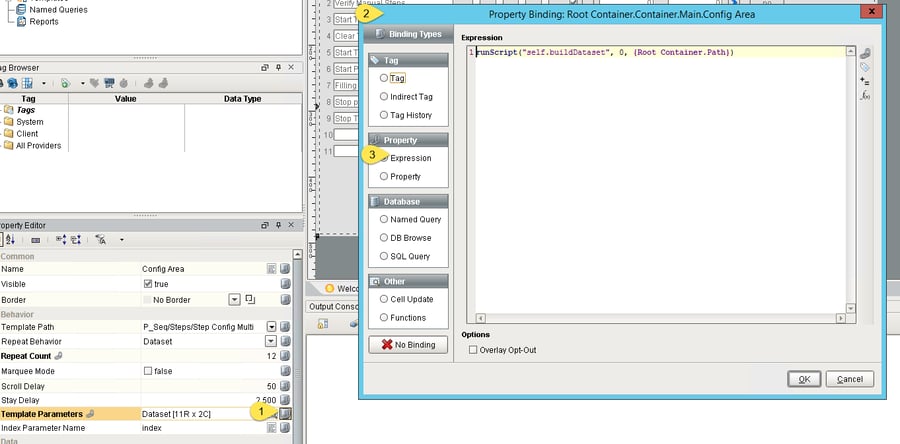
Task: Select Tag binding type radio button
Action: 383,78
